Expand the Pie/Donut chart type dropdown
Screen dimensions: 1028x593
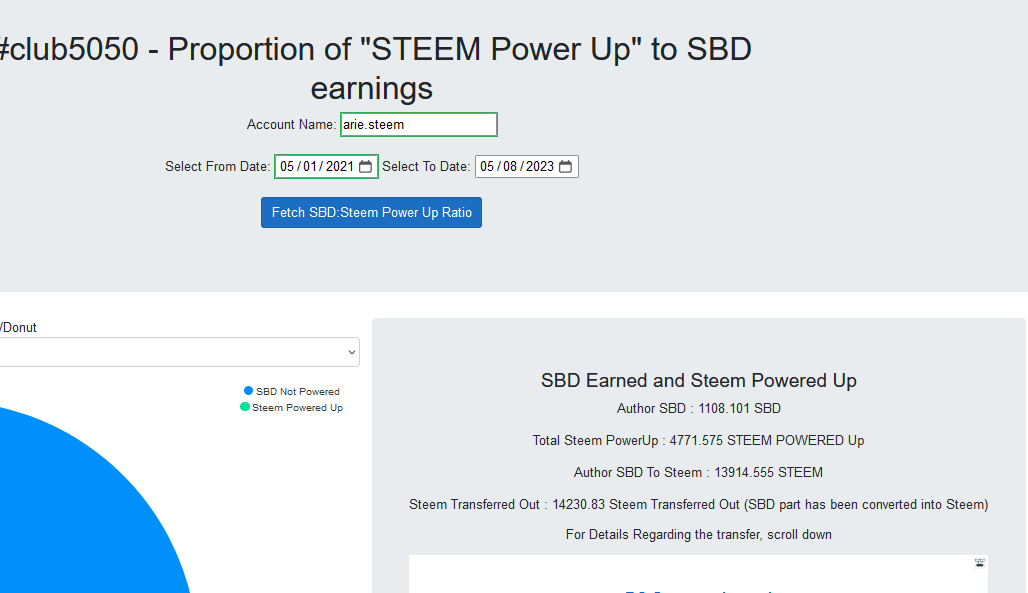pyautogui.click(x=178, y=352)
